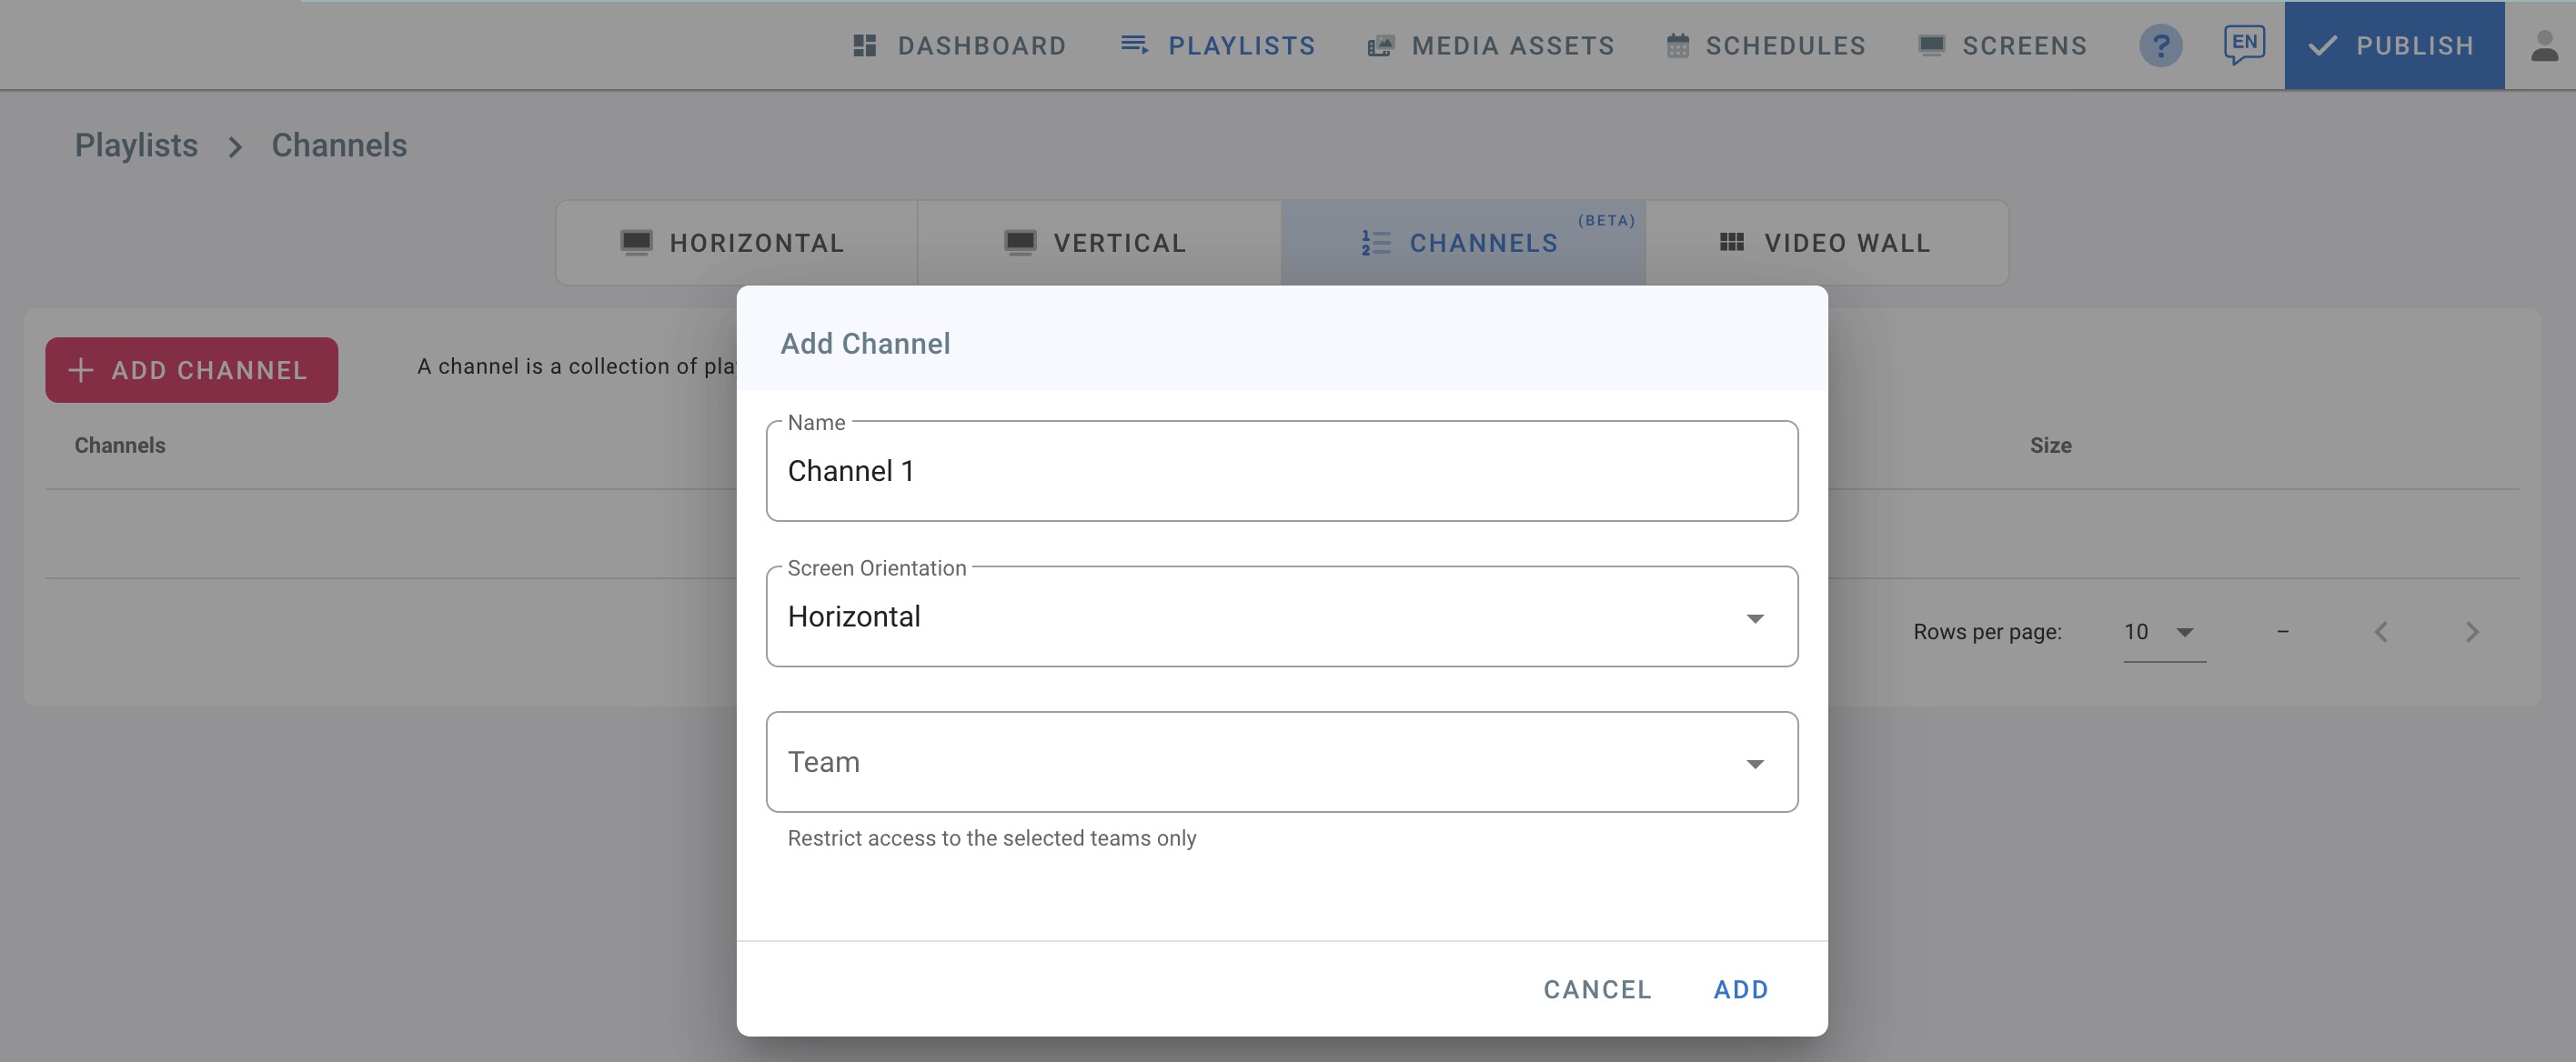This screenshot has height=1062, width=2576.
Task: Cancel the Add Channel dialog
Action: pos(1597,989)
